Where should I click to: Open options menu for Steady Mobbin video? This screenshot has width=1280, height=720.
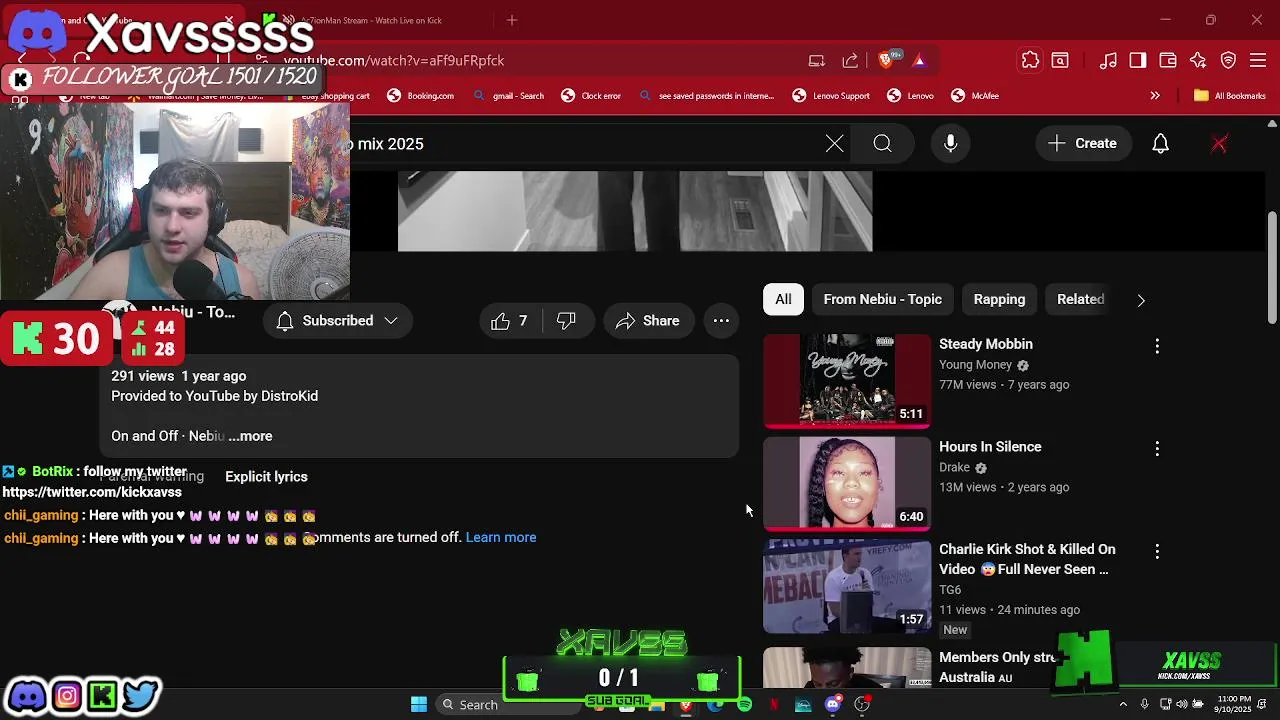coord(1157,346)
